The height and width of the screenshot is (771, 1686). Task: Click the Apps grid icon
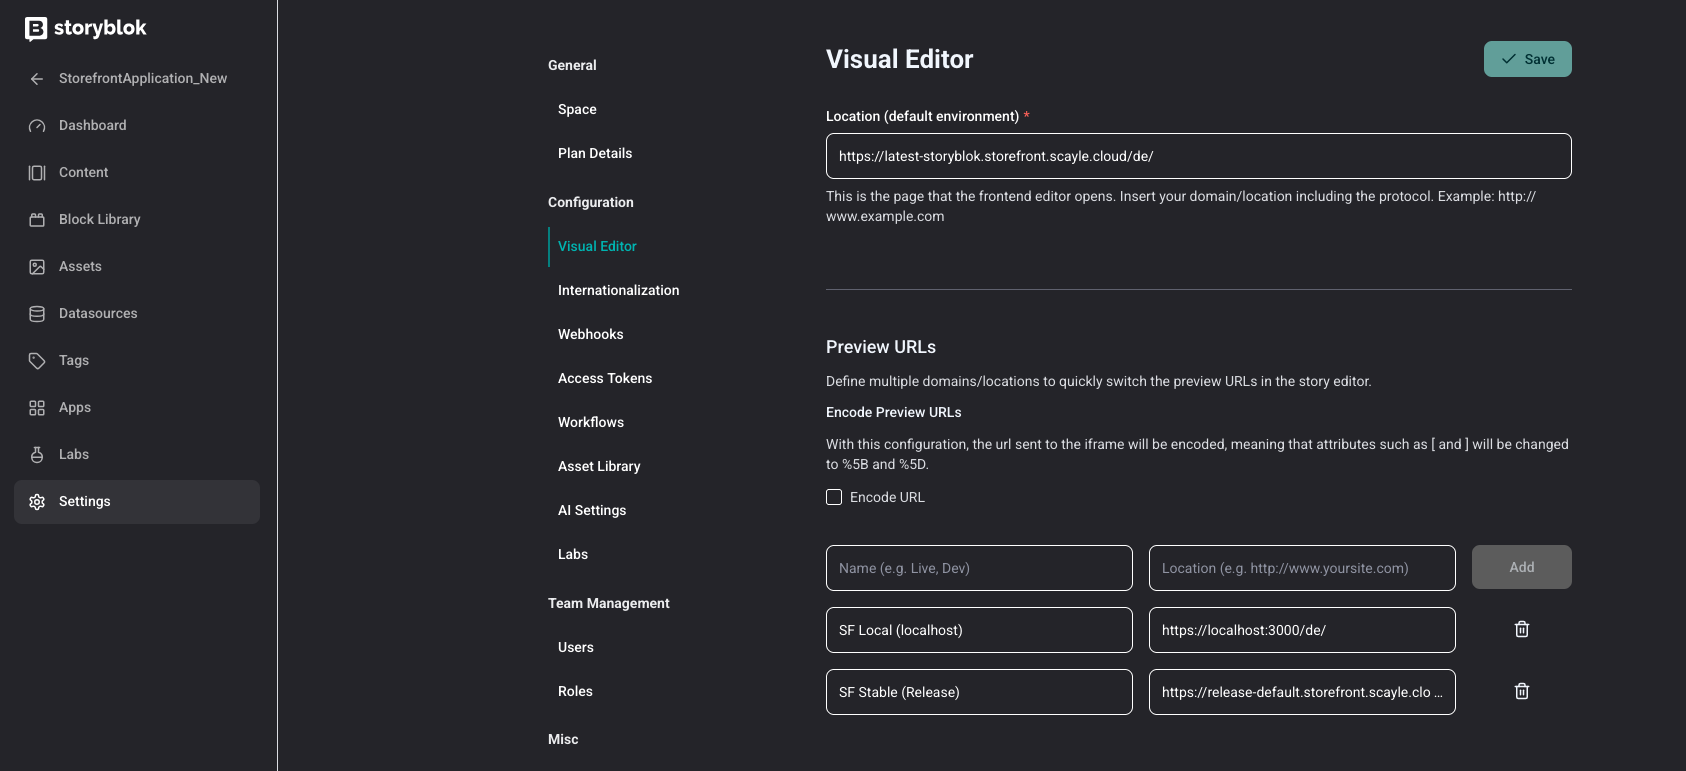[37, 408]
